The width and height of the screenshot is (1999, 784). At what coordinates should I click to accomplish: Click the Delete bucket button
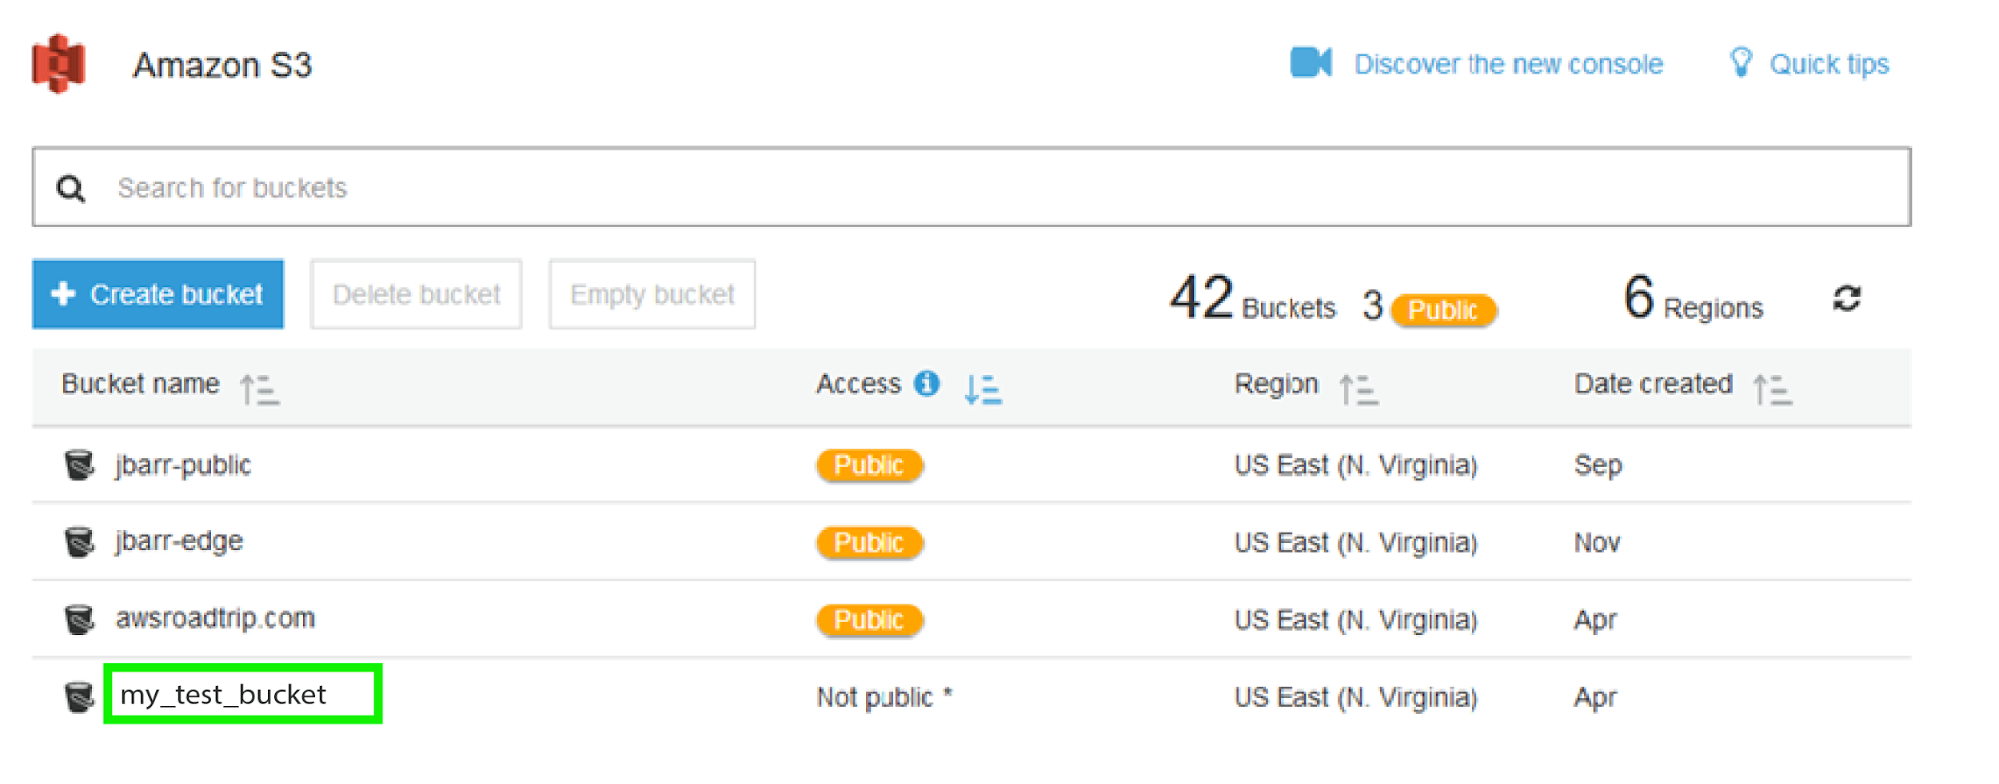[x=416, y=294]
